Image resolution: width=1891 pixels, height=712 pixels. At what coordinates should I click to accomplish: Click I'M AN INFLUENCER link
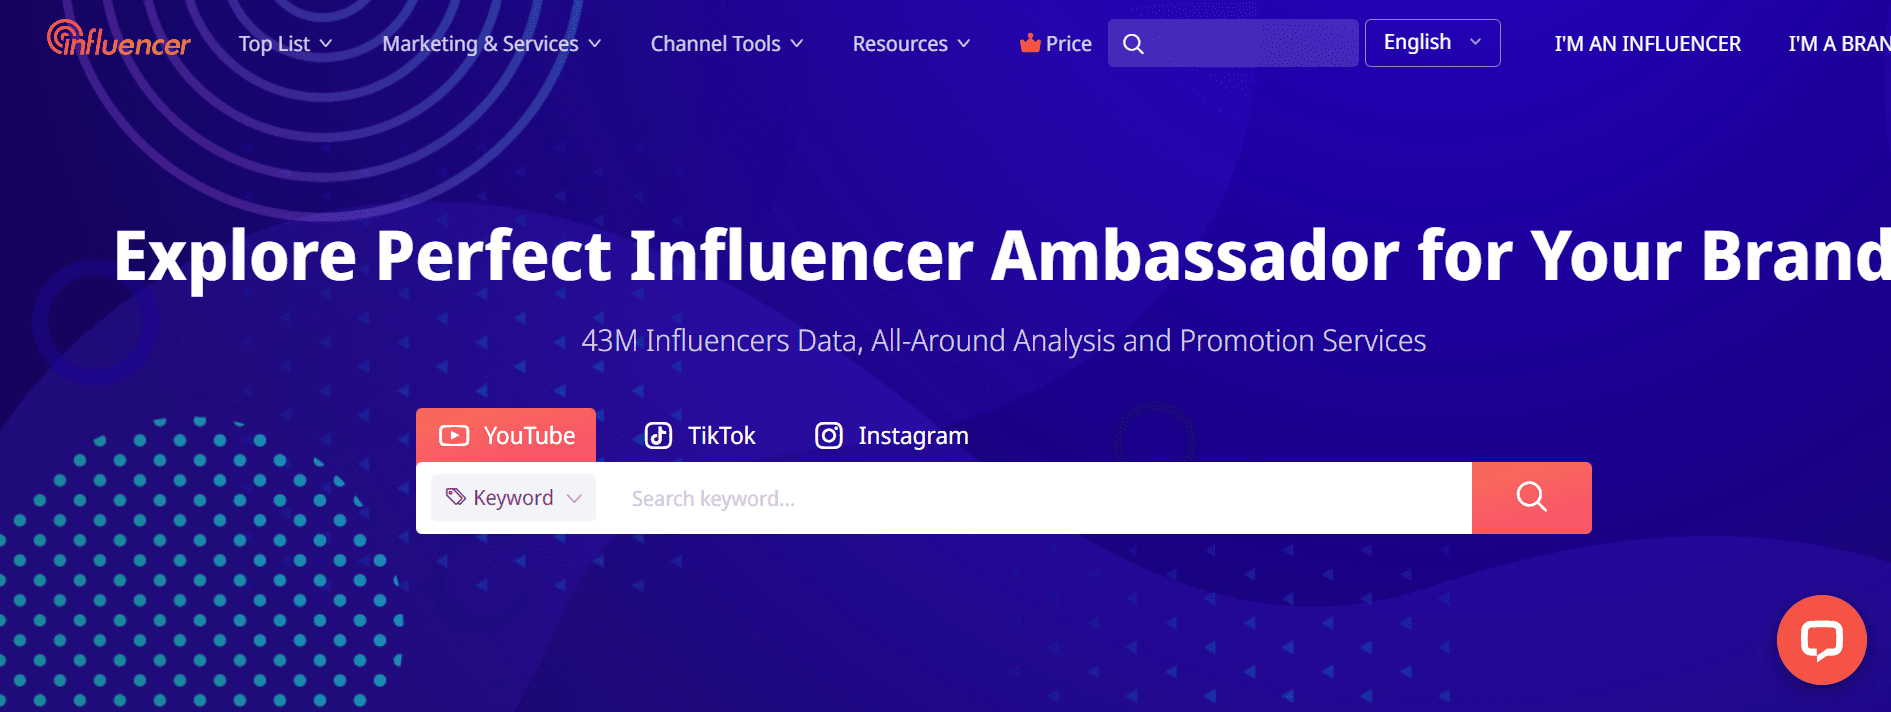[x=1647, y=44]
